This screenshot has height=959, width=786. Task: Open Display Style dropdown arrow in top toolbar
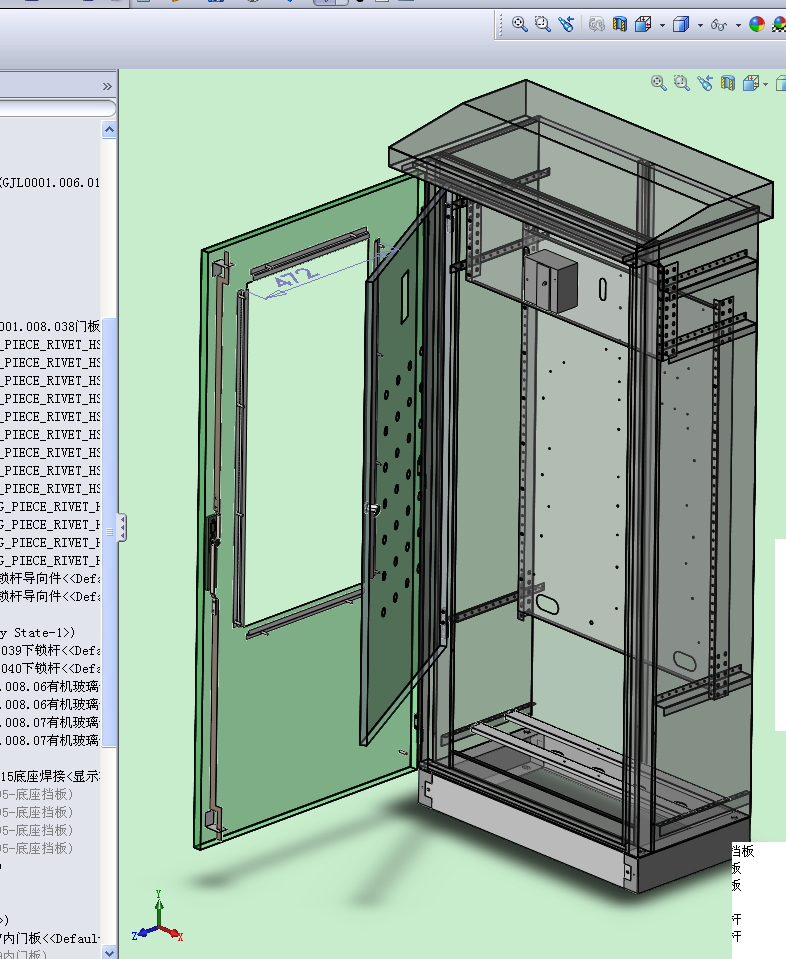tap(700, 25)
